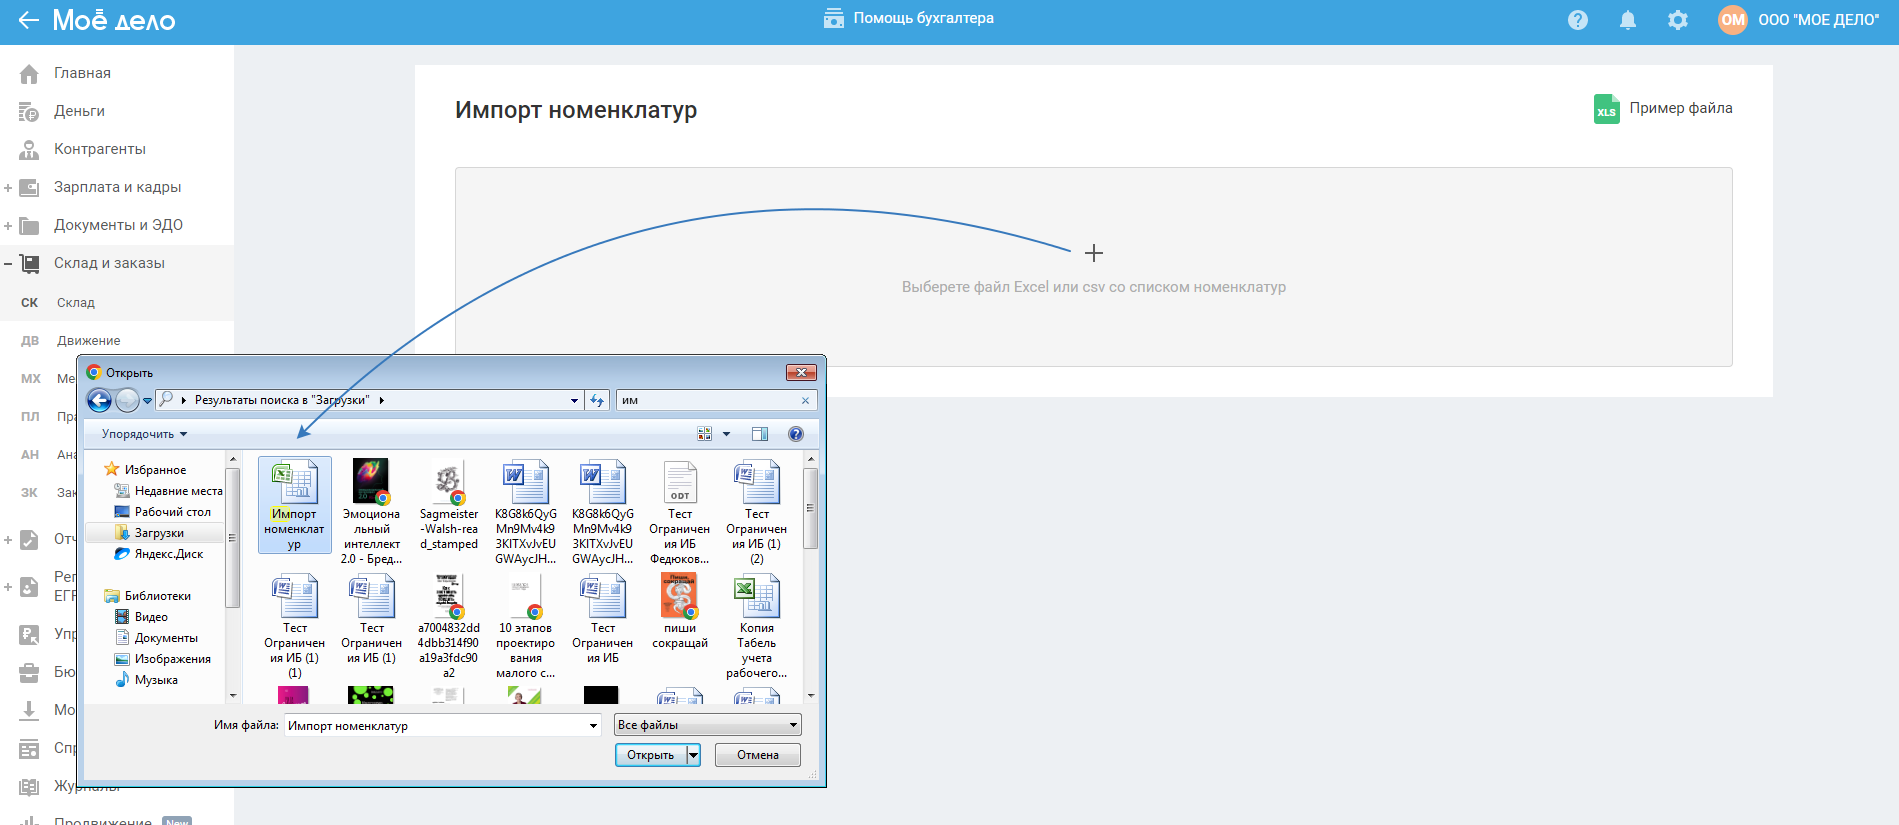Open the help question mark icon

1578,20
